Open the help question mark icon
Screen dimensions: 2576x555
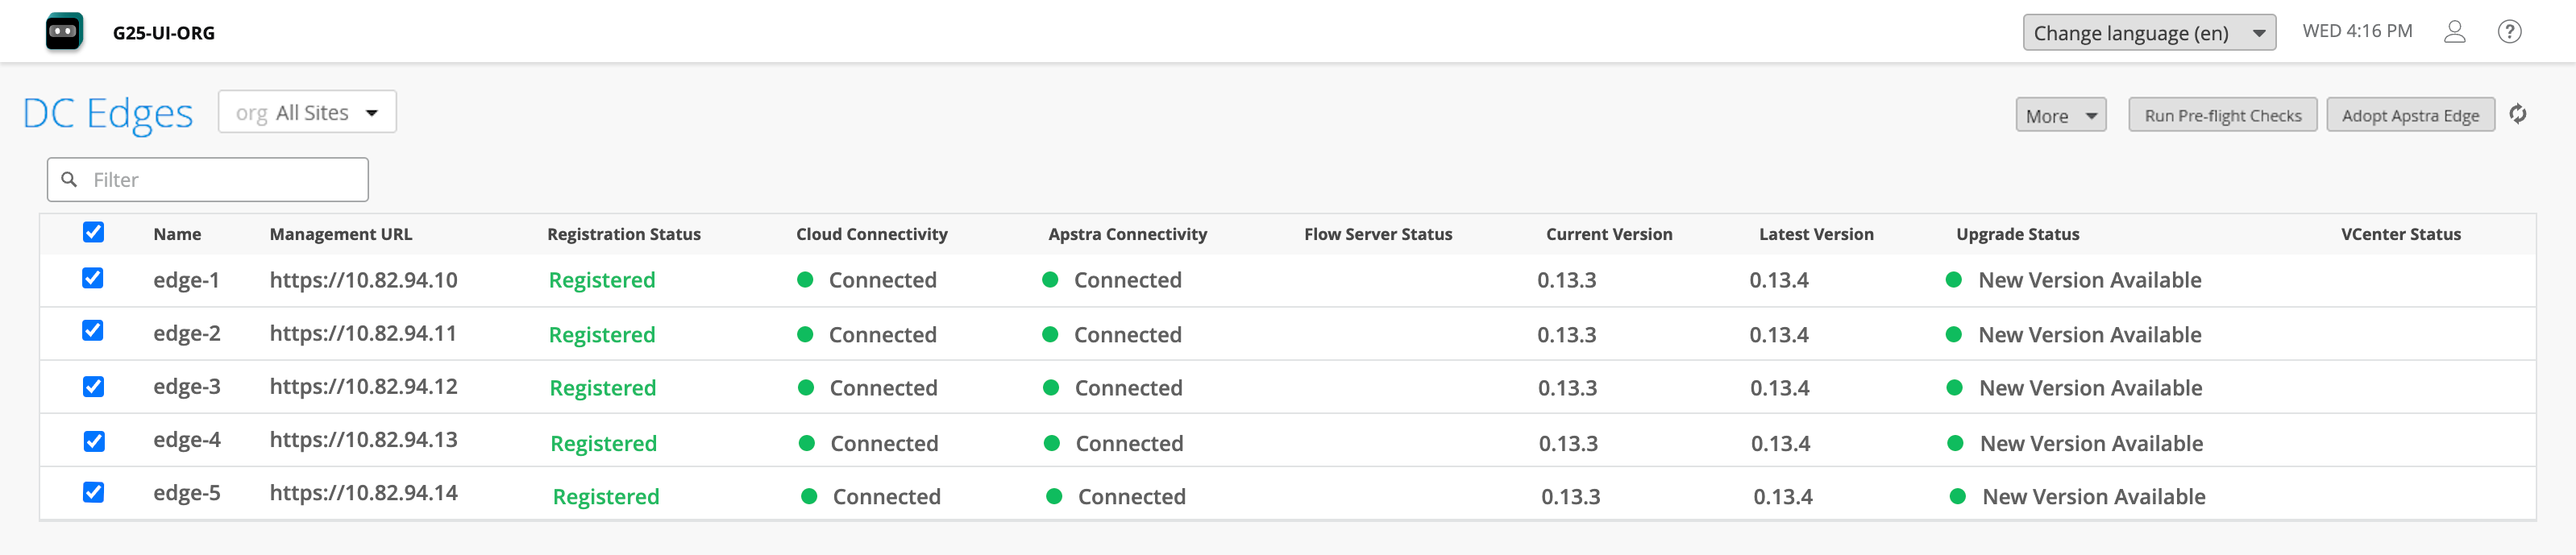point(2509,32)
